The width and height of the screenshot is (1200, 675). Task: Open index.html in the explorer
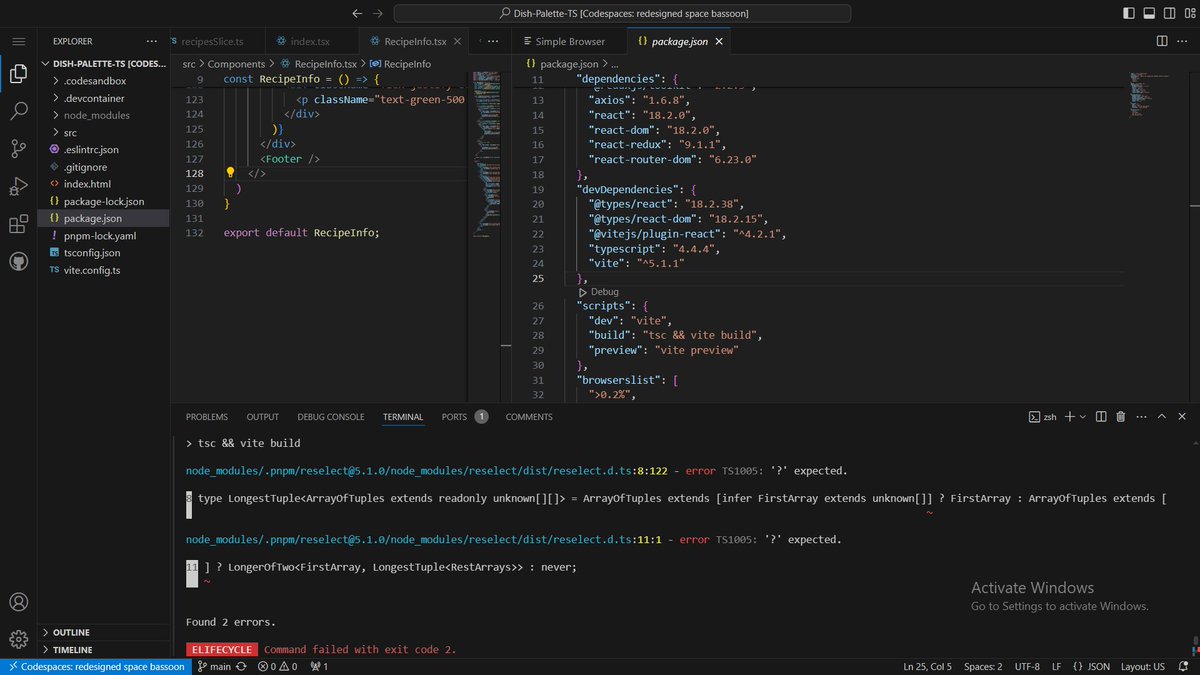coord(87,184)
